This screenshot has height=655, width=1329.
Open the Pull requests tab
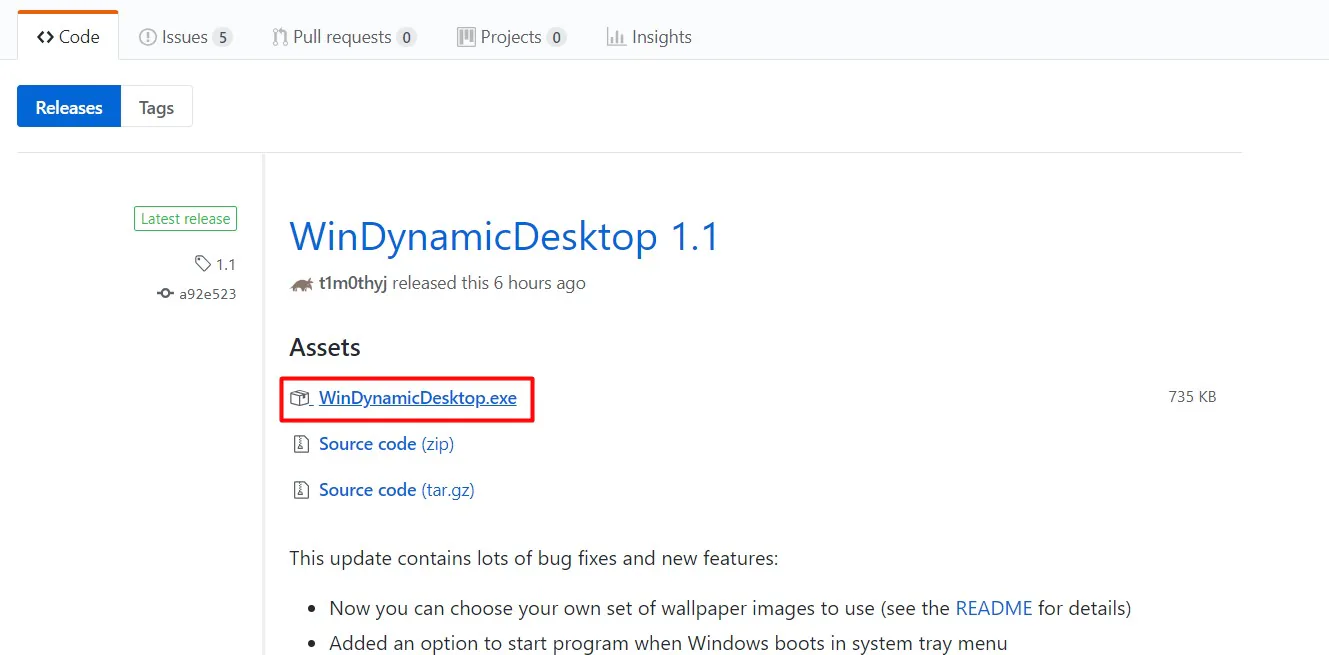pyautogui.click(x=344, y=37)
